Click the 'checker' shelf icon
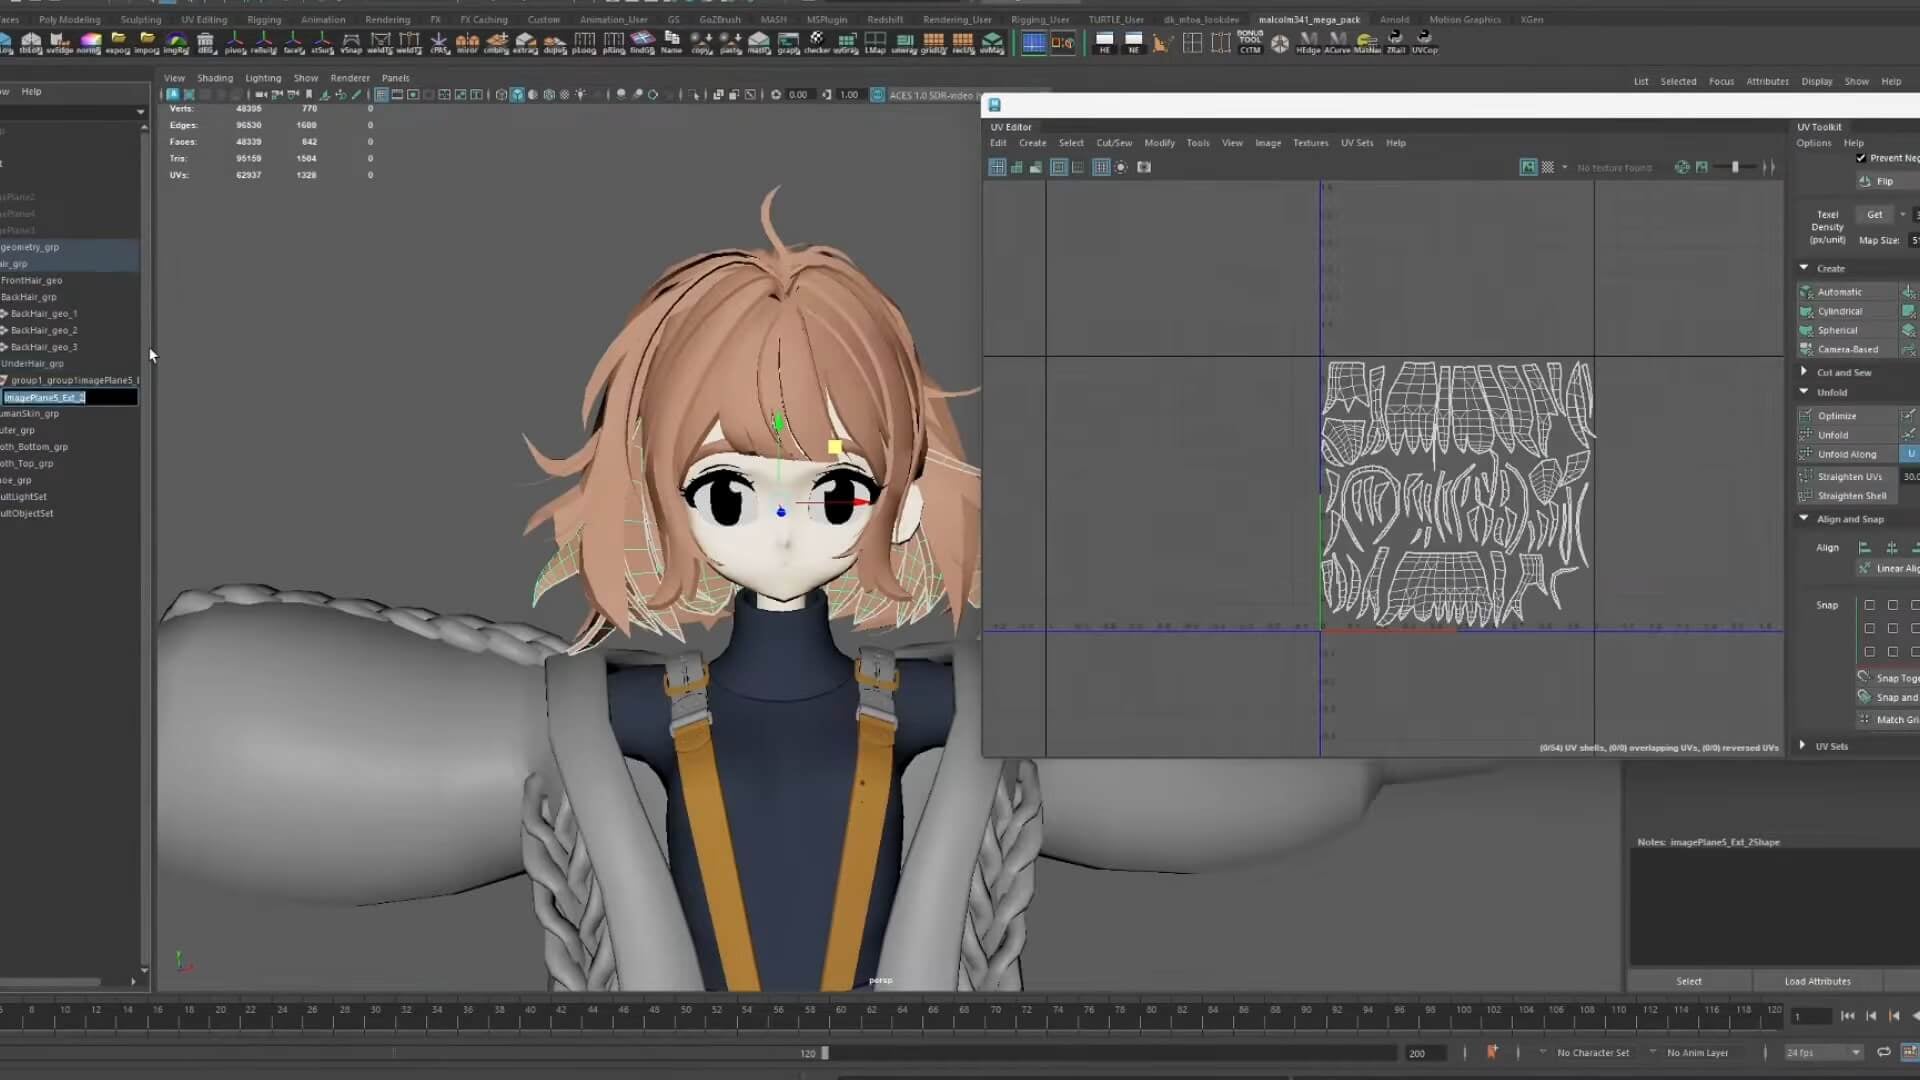 pyautogui.click(x=817, y=42)
